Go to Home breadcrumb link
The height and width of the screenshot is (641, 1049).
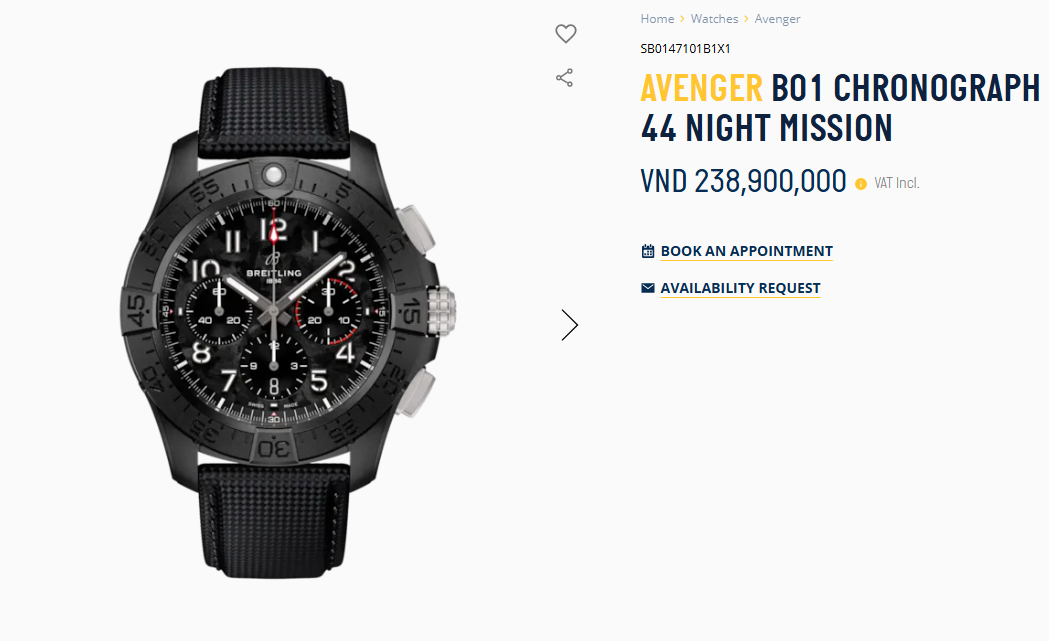pyautogui.click(x=657, y=19)
